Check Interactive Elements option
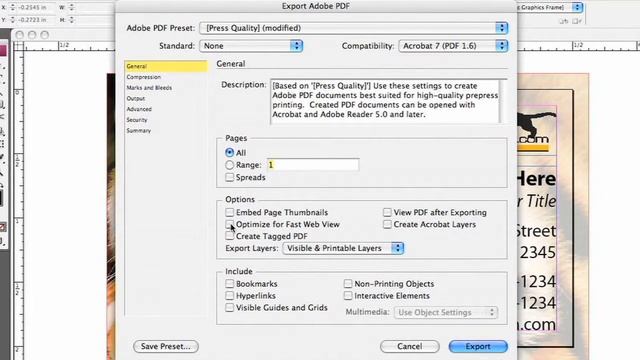The width and height of the screenshot is (640, 360). pos(348,296)
